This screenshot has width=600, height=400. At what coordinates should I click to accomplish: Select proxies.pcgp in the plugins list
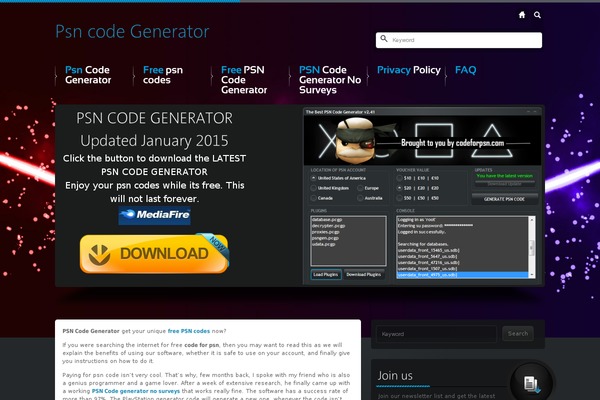tap(325, 232)
